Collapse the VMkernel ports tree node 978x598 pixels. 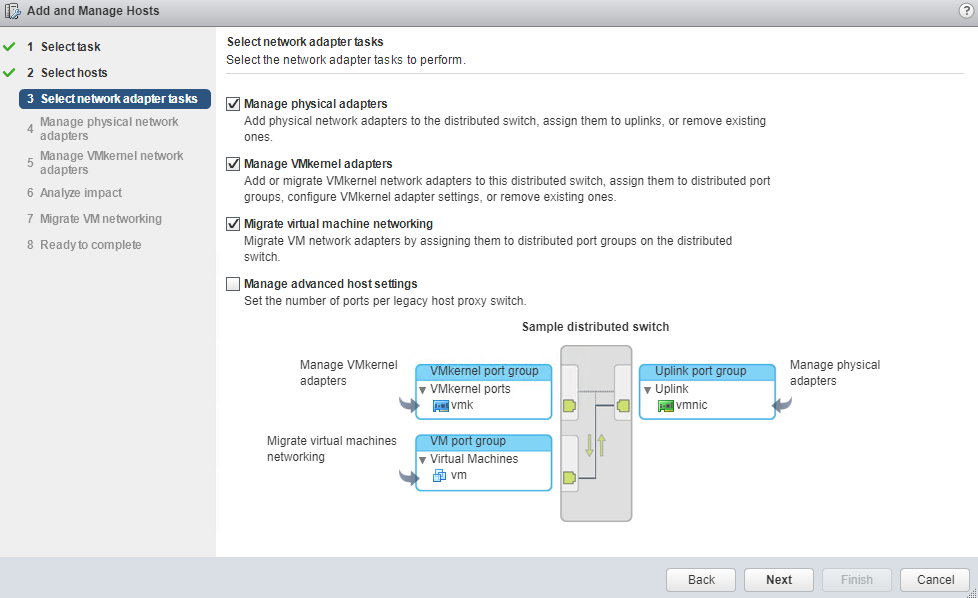click(x=423, y=389)
